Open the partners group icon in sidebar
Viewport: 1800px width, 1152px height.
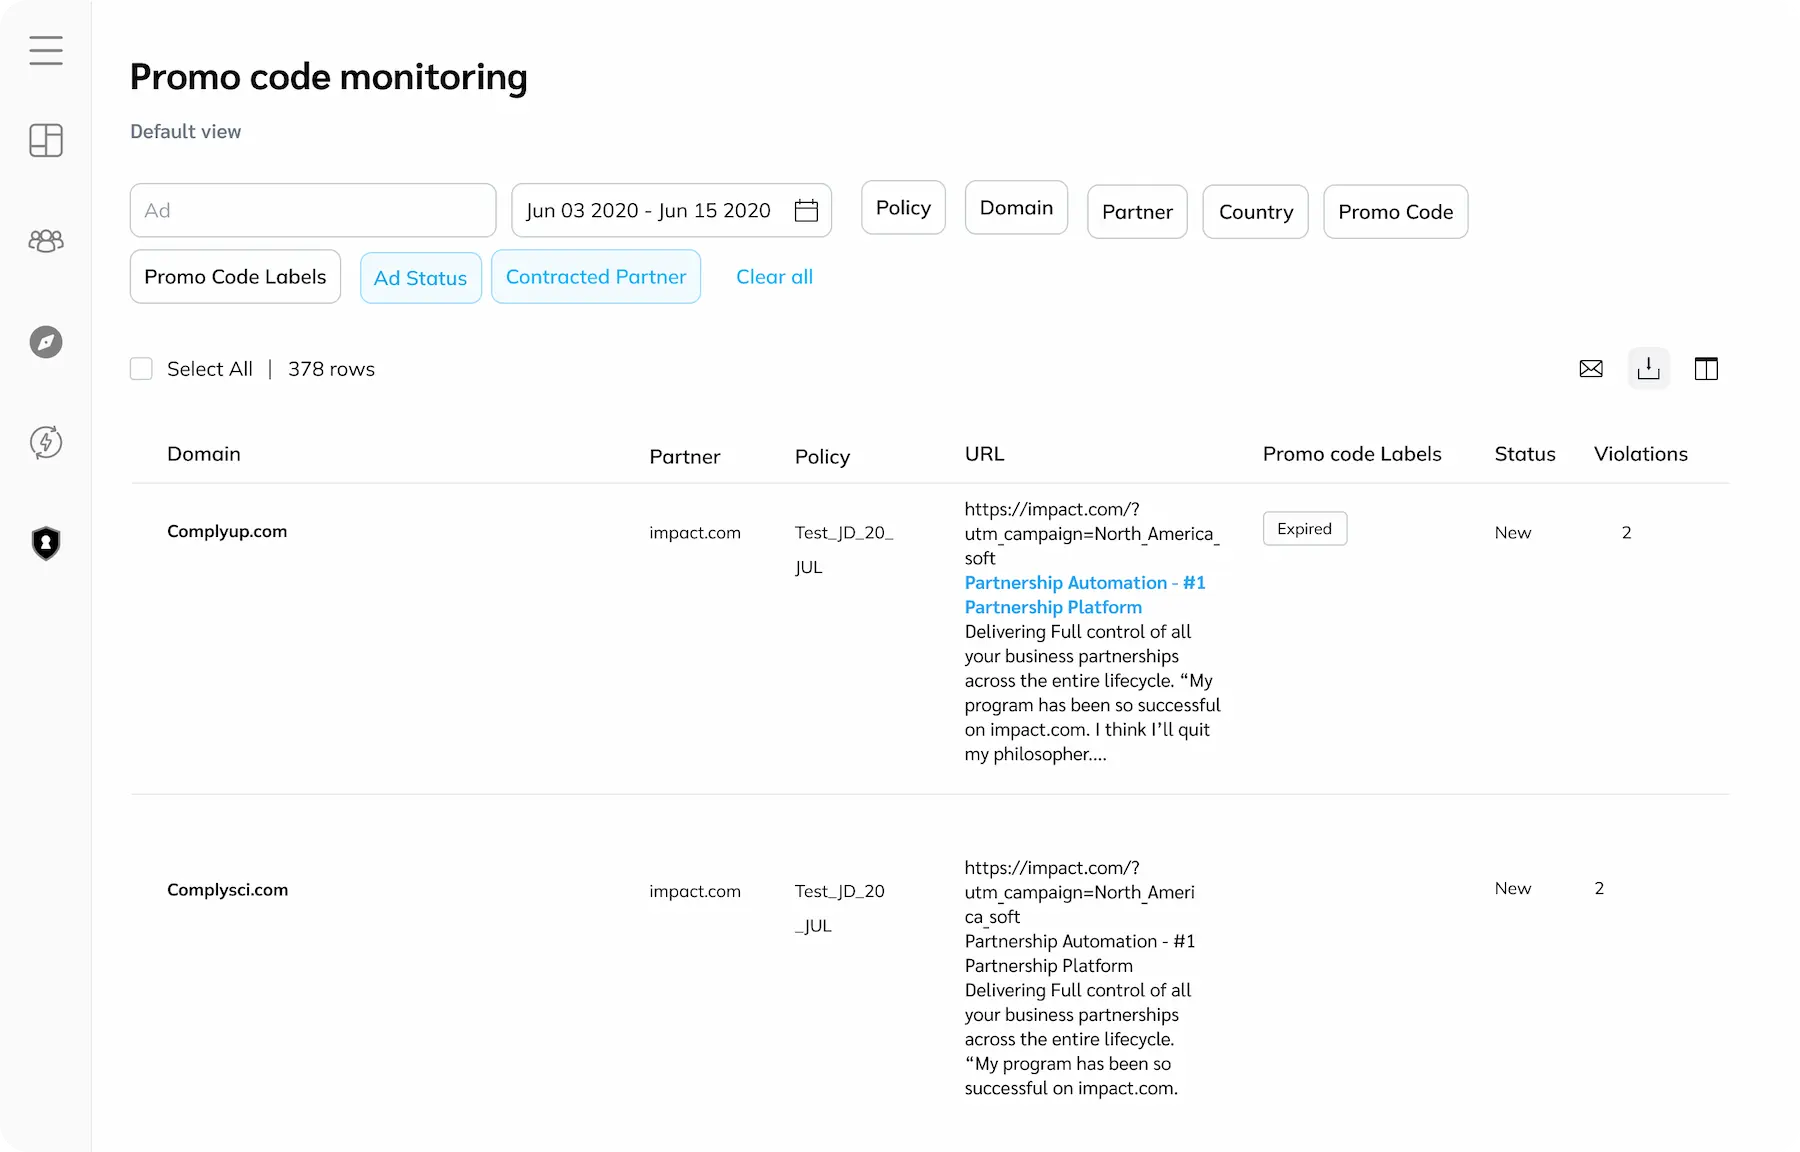tap(46, 241)
